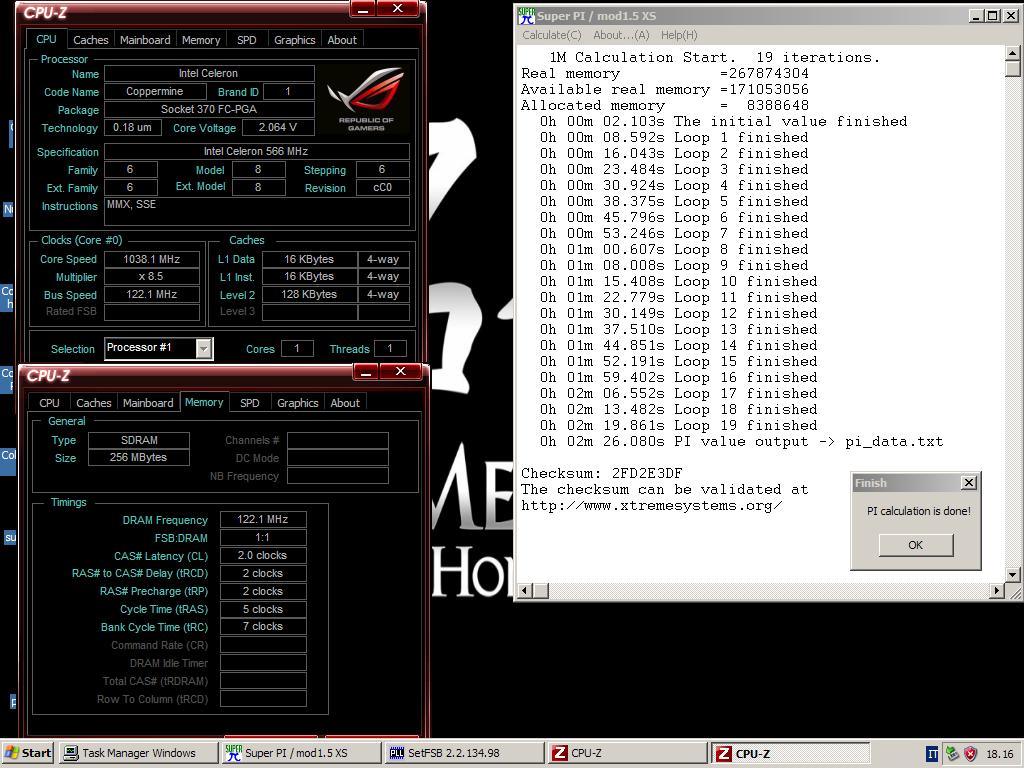Click the ROG Republic of Gamers logo
The width and height of the screenshot is (1024, 768).
coord(366,99)
